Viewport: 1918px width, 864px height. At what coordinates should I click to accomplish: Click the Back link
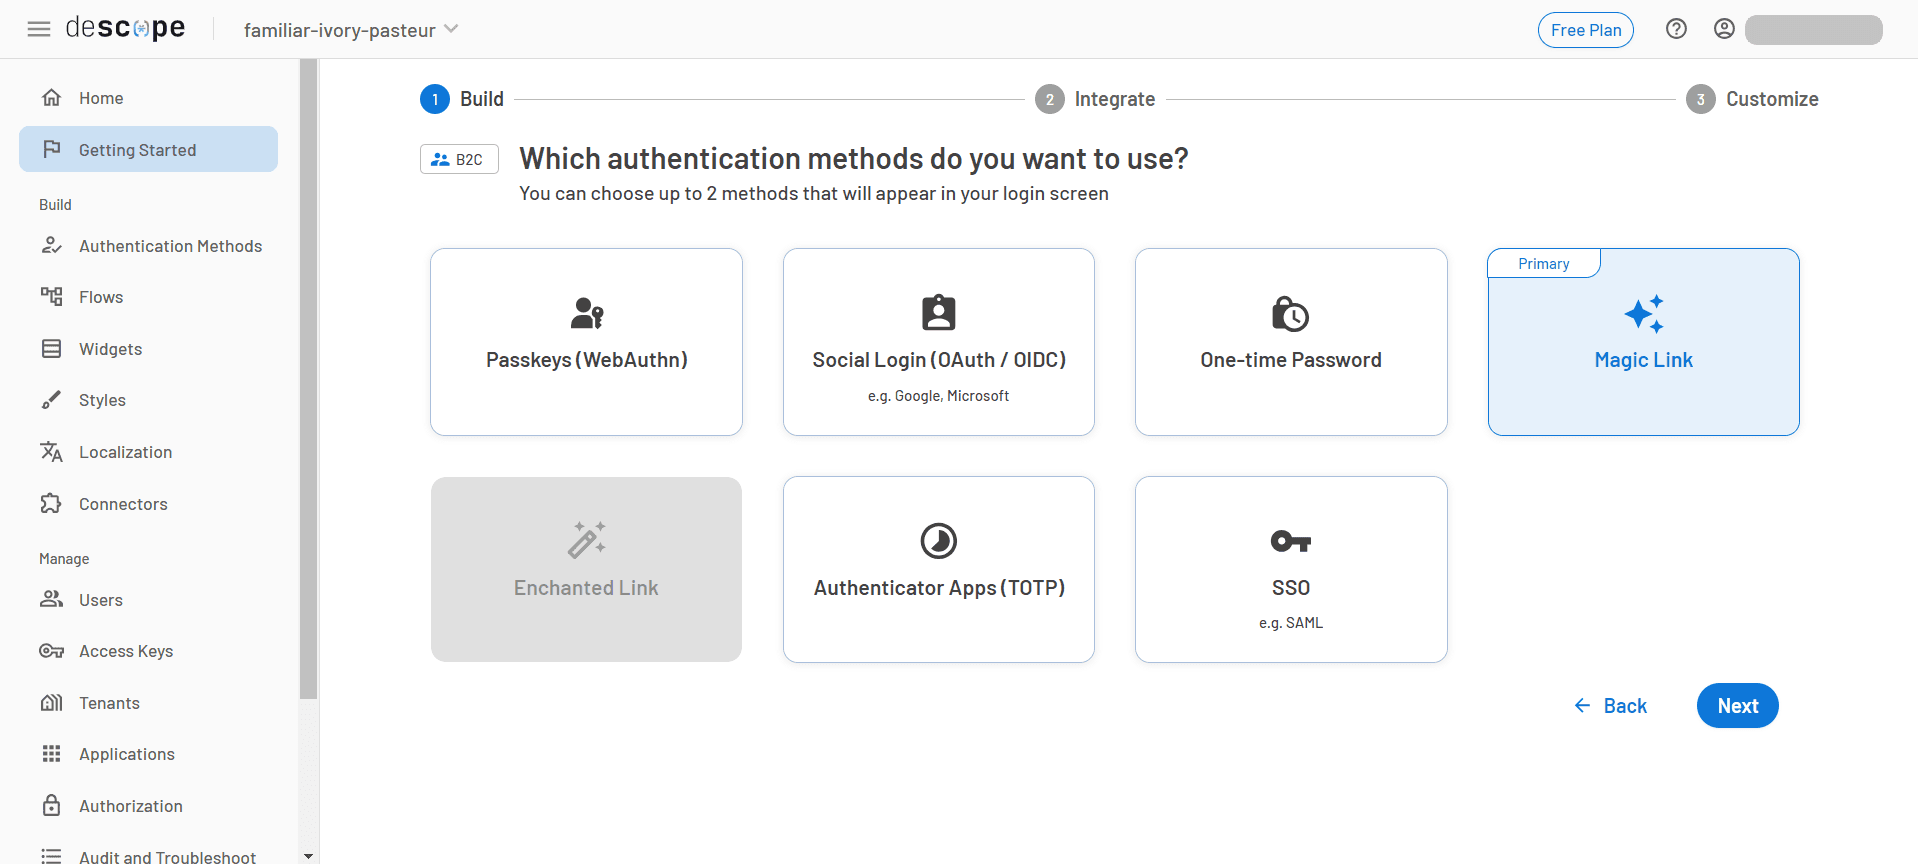[x=1610, y=706]
